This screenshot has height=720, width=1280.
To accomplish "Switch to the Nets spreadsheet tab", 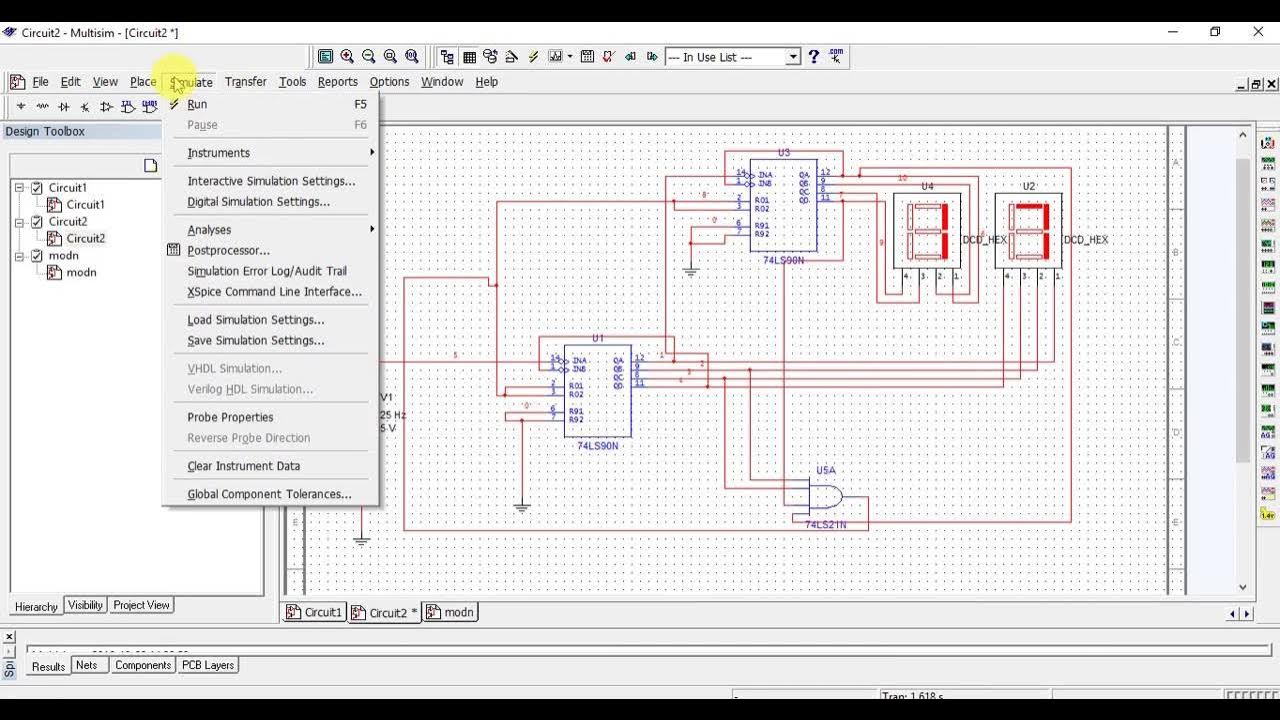I will 87,665.
